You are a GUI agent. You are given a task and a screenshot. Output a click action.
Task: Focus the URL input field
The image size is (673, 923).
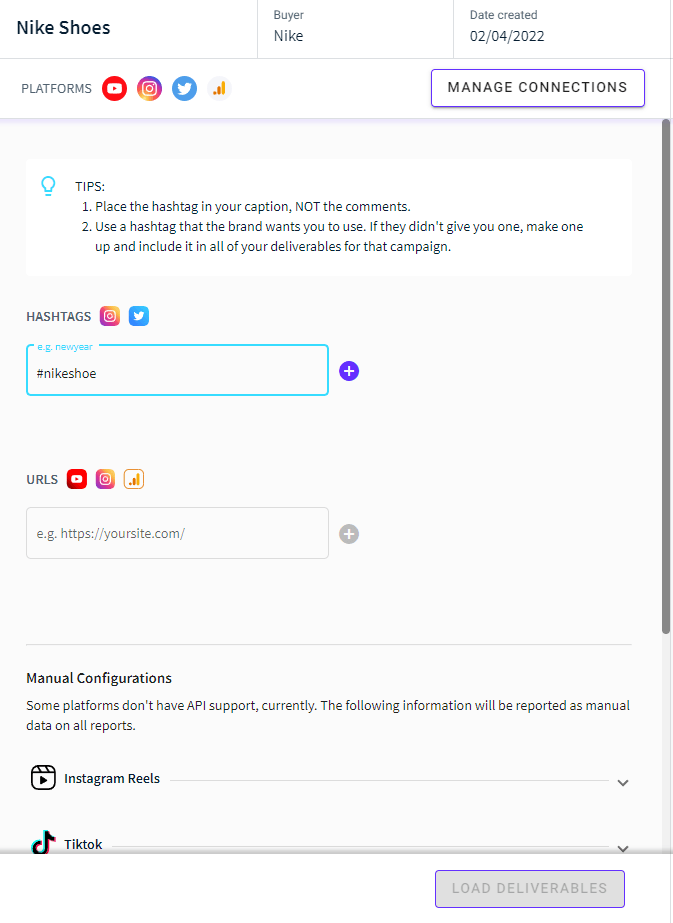coord(177,533)
